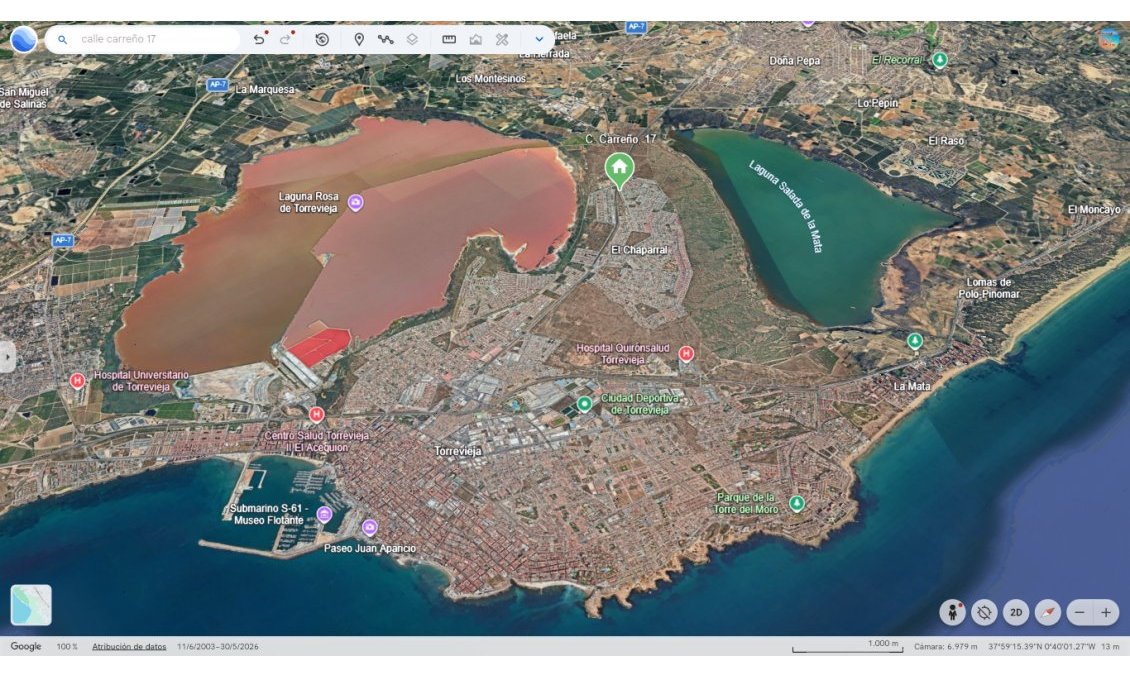Click the 'Doña Pepa' label
The height and width of the screenshot is (678, 1130).
[794, 61]
